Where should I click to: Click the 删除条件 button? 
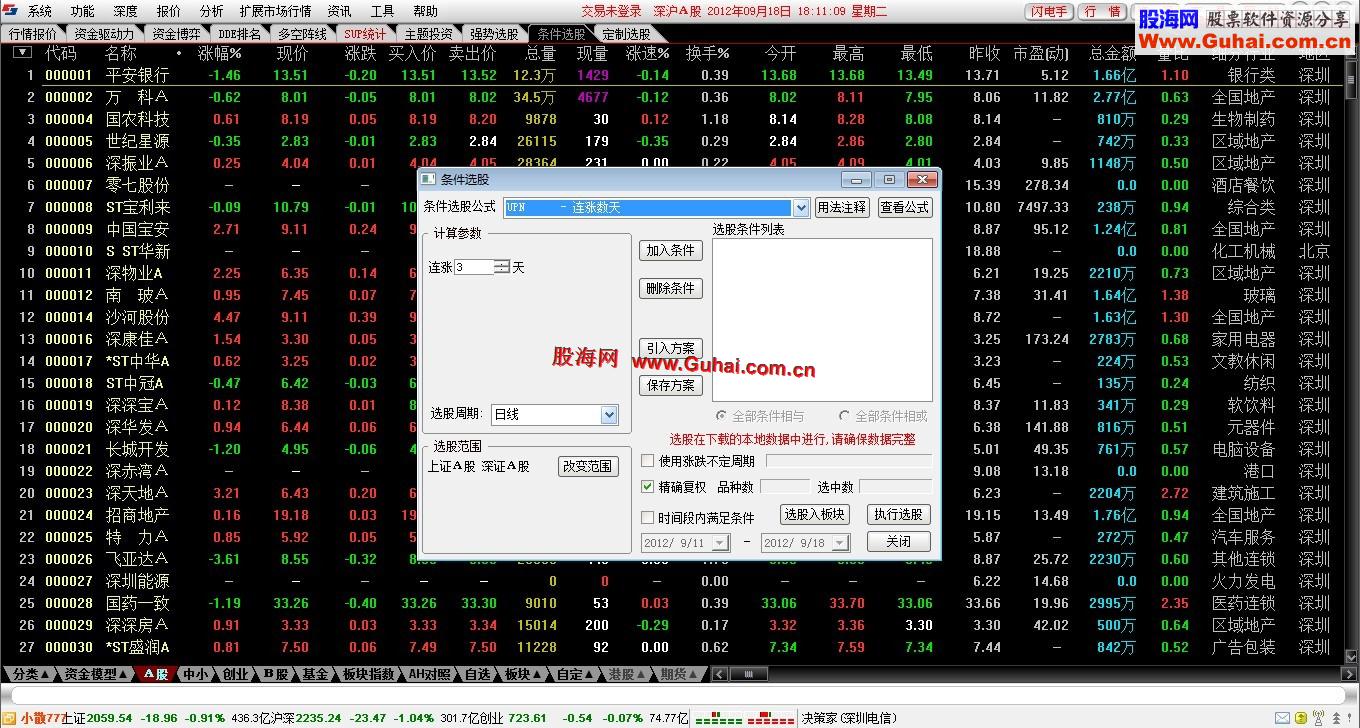[670, 288]
